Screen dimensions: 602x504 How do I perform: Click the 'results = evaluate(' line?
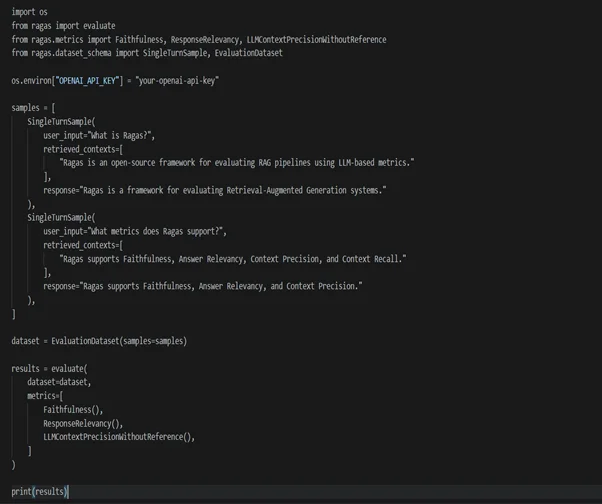50,368
